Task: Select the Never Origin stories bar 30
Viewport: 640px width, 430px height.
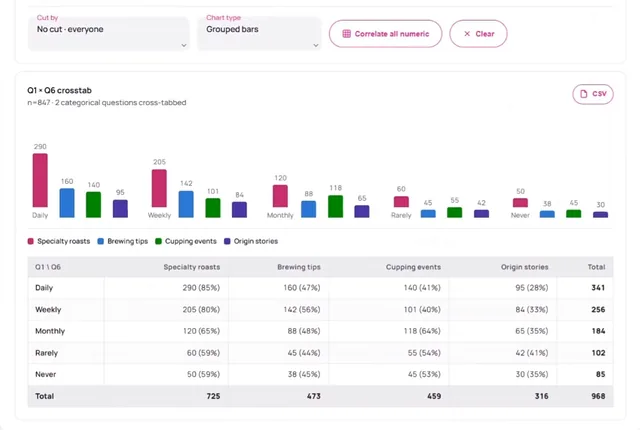Action: pos(600,215)
